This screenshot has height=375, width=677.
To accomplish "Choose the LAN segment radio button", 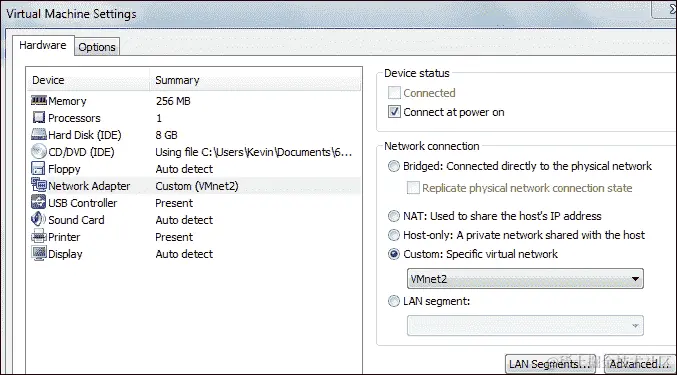I will pyautogui.click(x=394, y=301).
